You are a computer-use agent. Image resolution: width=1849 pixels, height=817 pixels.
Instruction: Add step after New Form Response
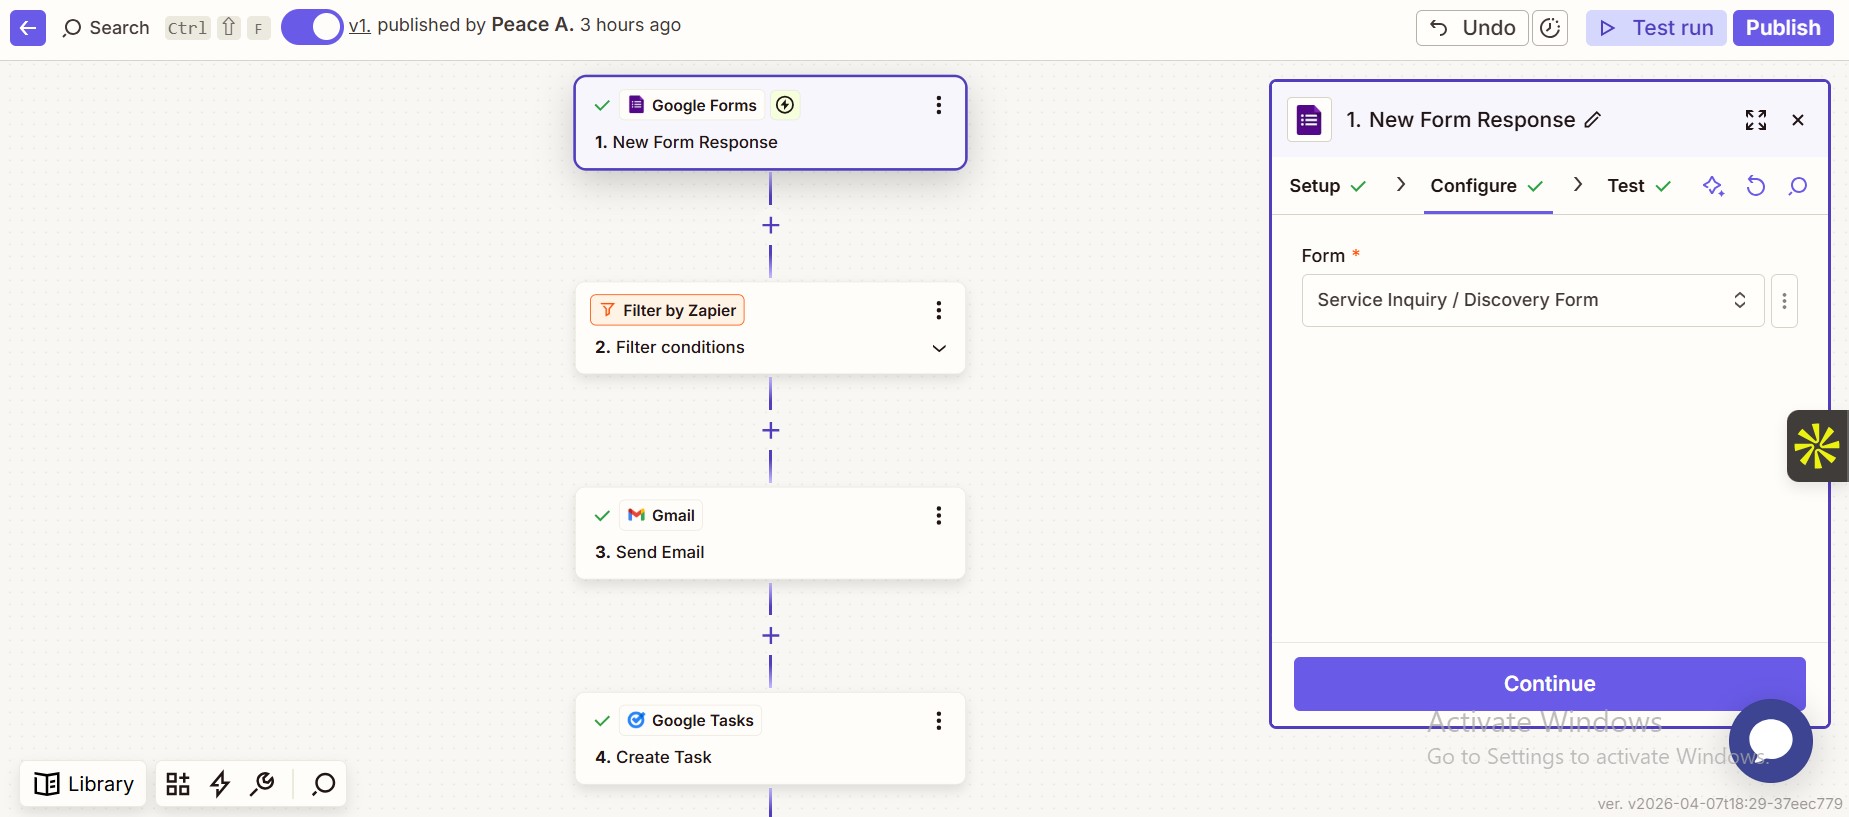click(x=770, y=225)
